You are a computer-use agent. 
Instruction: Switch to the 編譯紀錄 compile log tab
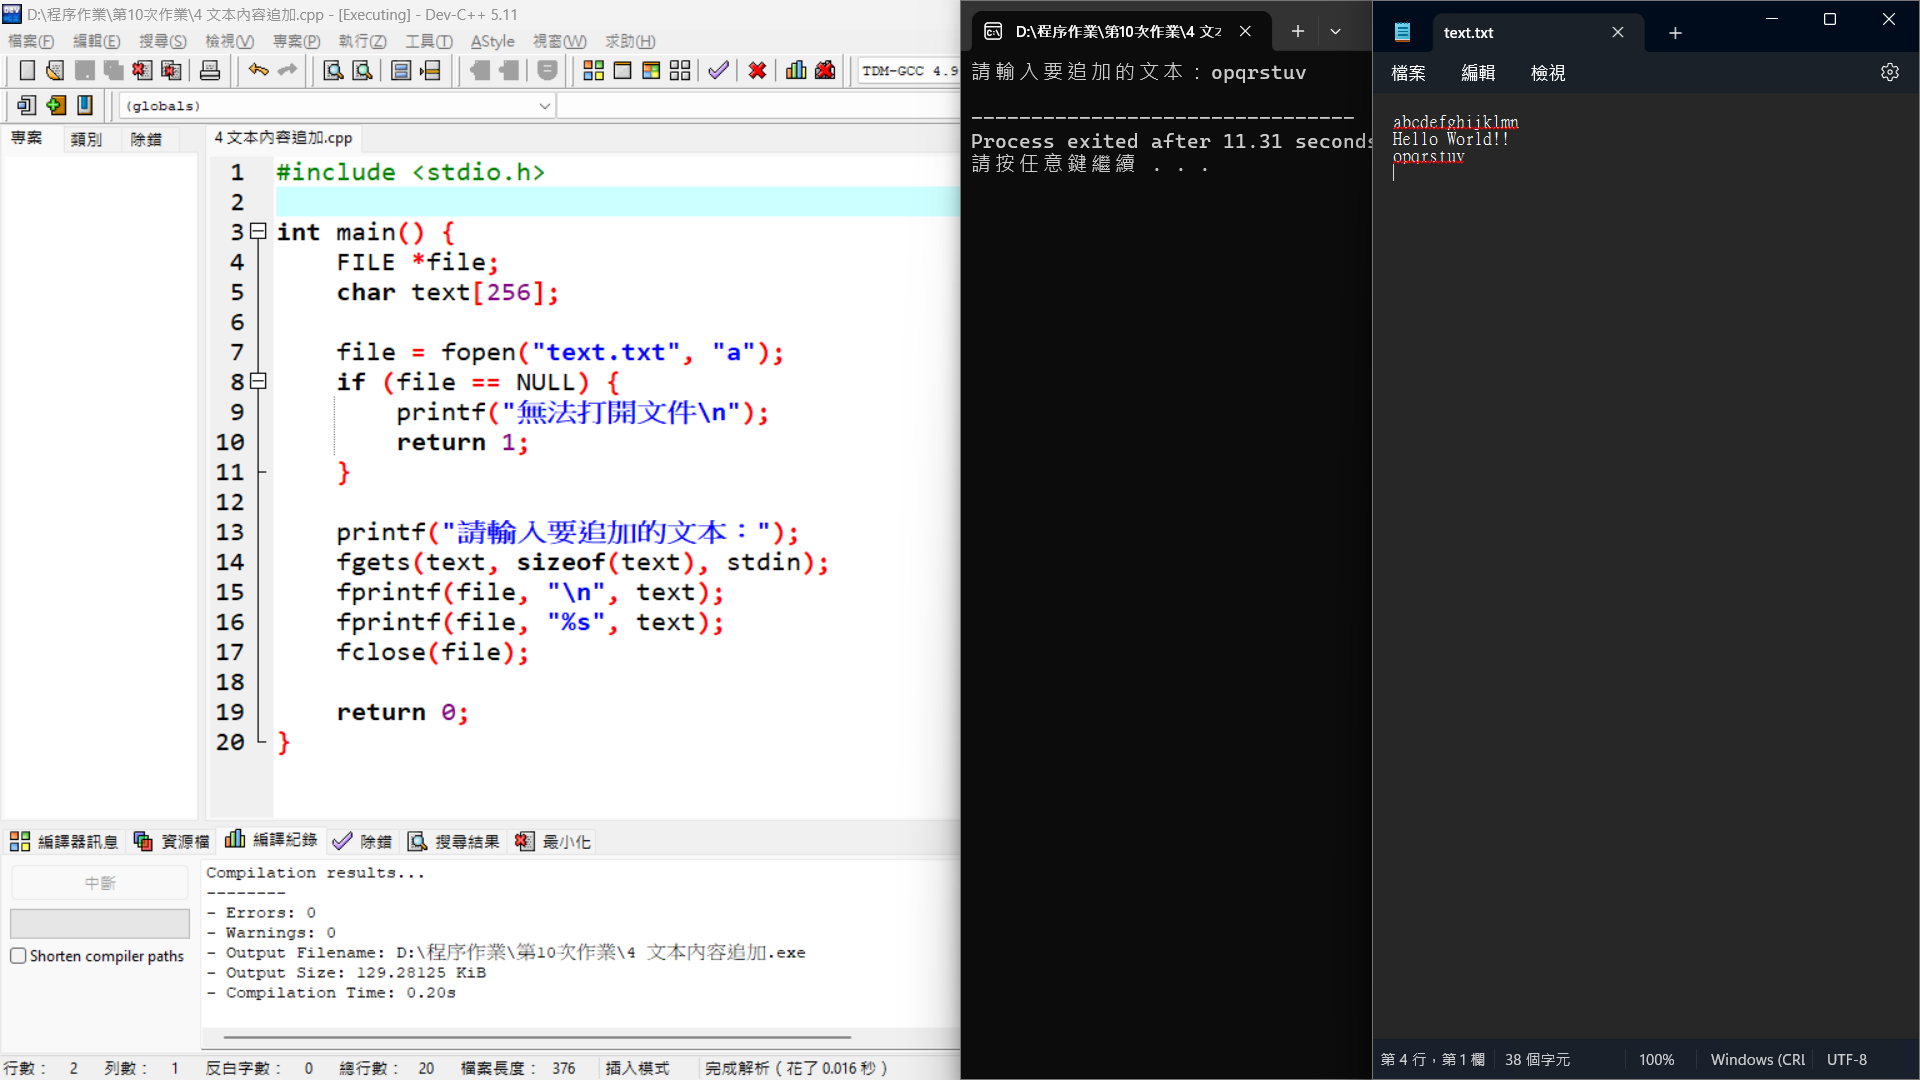click(271, 841)
